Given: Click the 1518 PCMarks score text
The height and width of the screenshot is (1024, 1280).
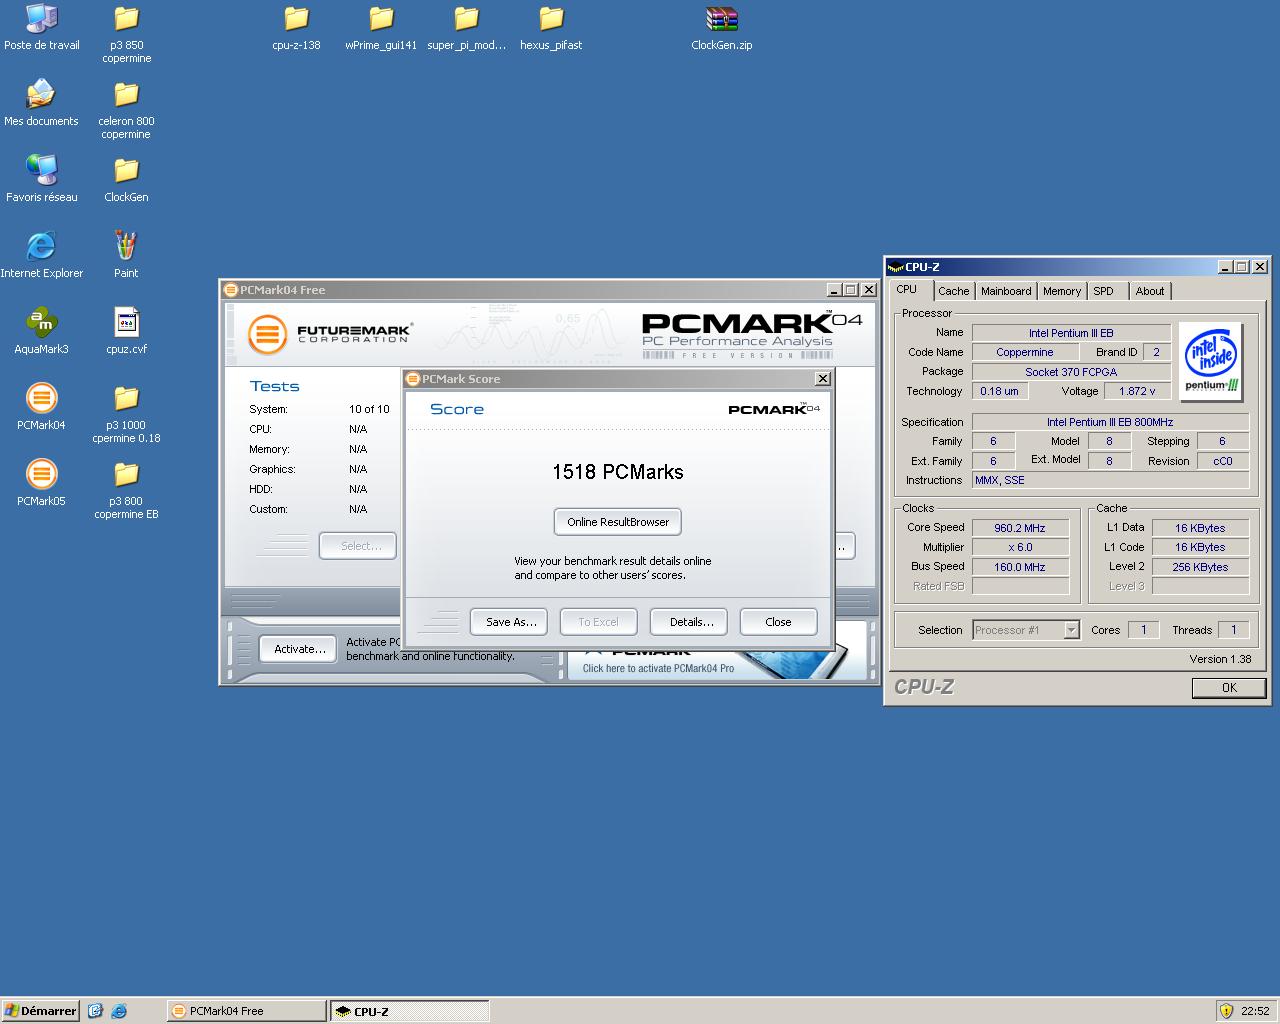Looking at the screenshot, I should tap(618, 472).
